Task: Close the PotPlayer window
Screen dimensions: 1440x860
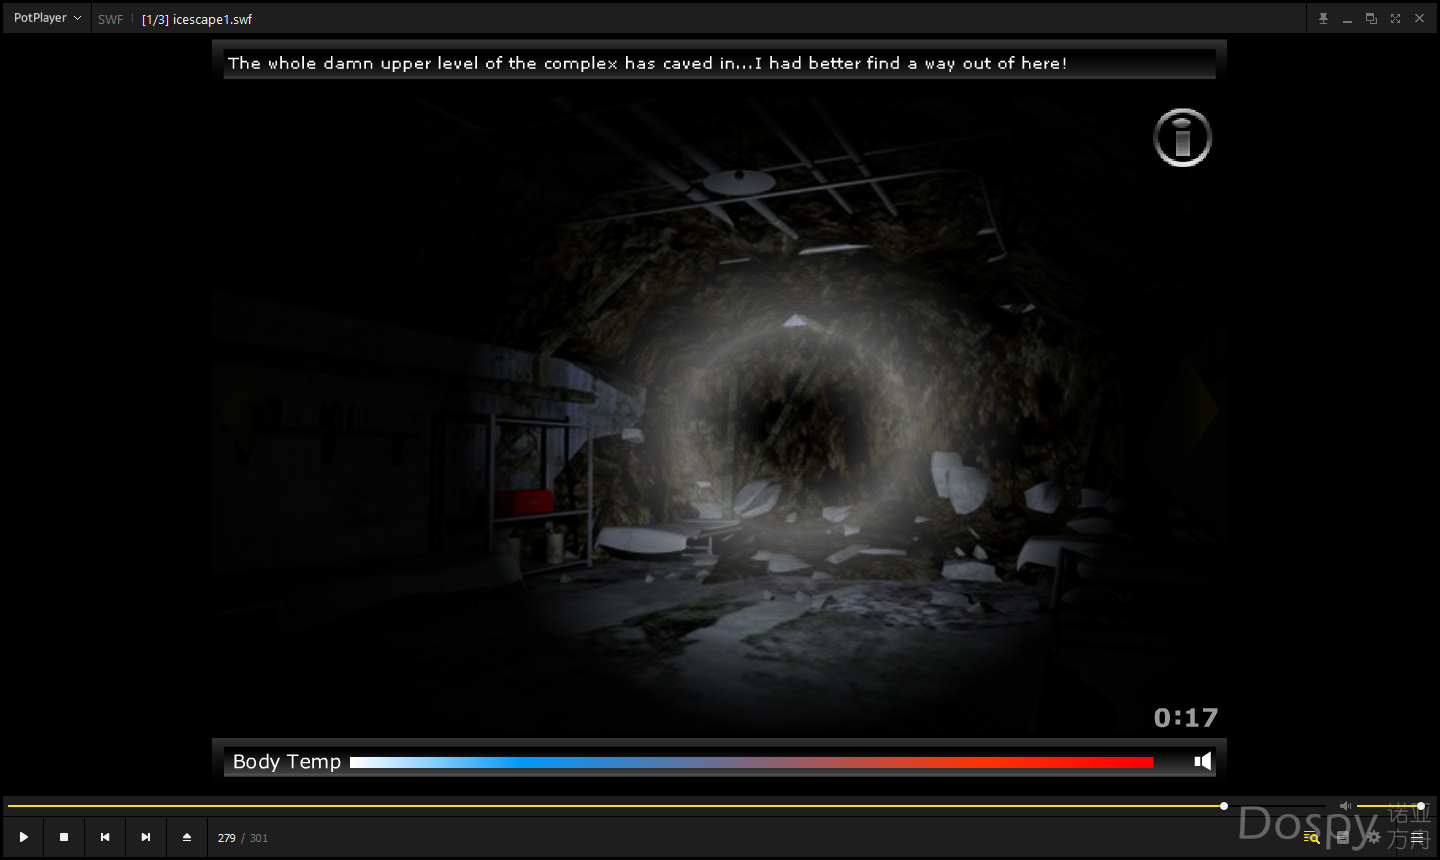Action: (1419, 18)
